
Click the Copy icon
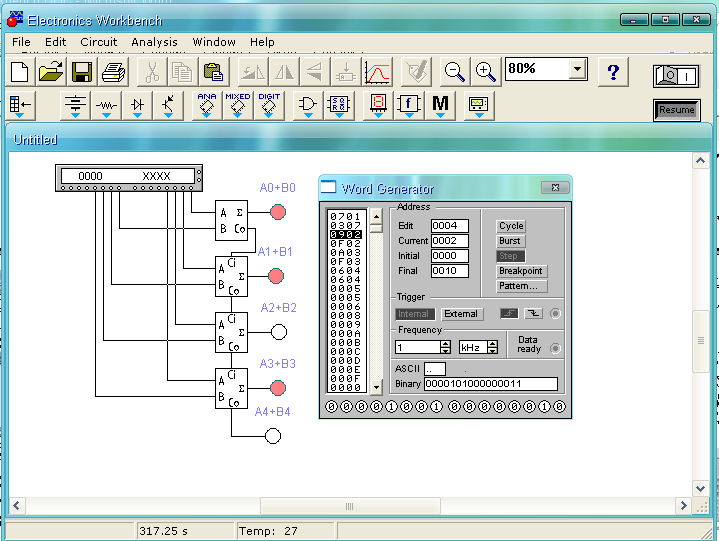coord(182,72)
